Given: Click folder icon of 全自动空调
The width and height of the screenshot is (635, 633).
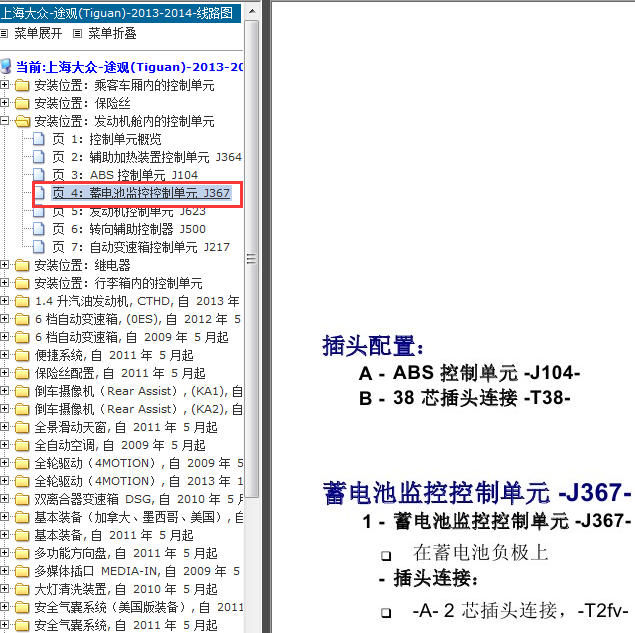Looking at the screenshot, I should pos(22,445).
